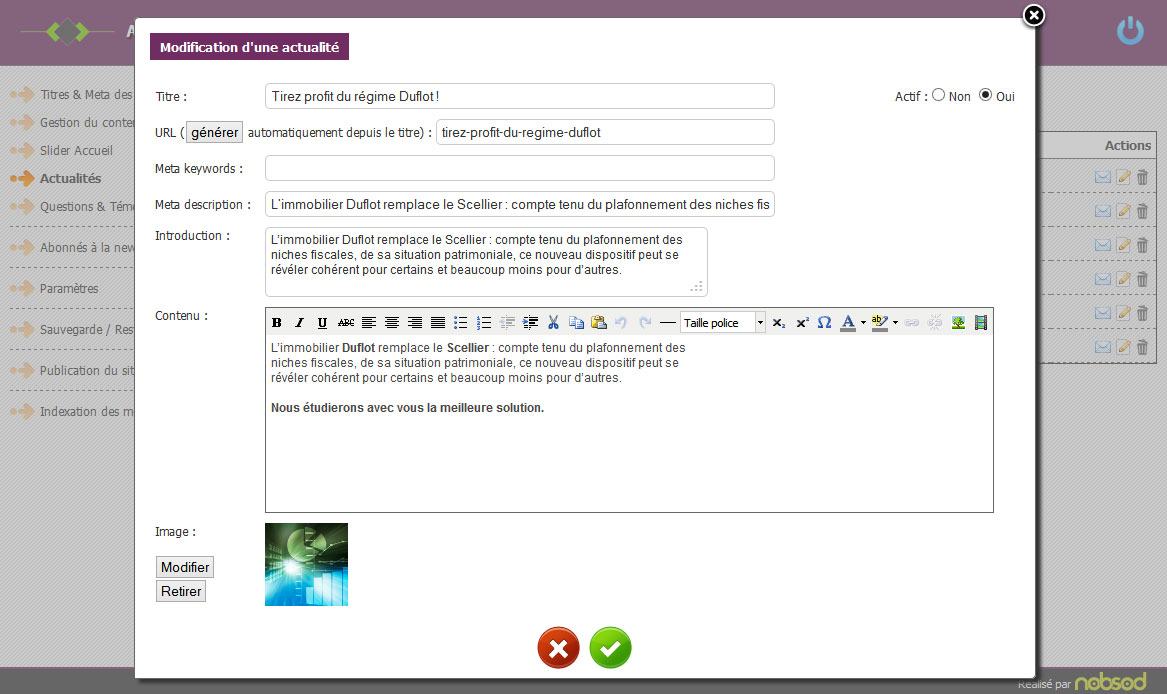Insert a special character with Omega icon
1167x694 pixels.
click(824, 322)
